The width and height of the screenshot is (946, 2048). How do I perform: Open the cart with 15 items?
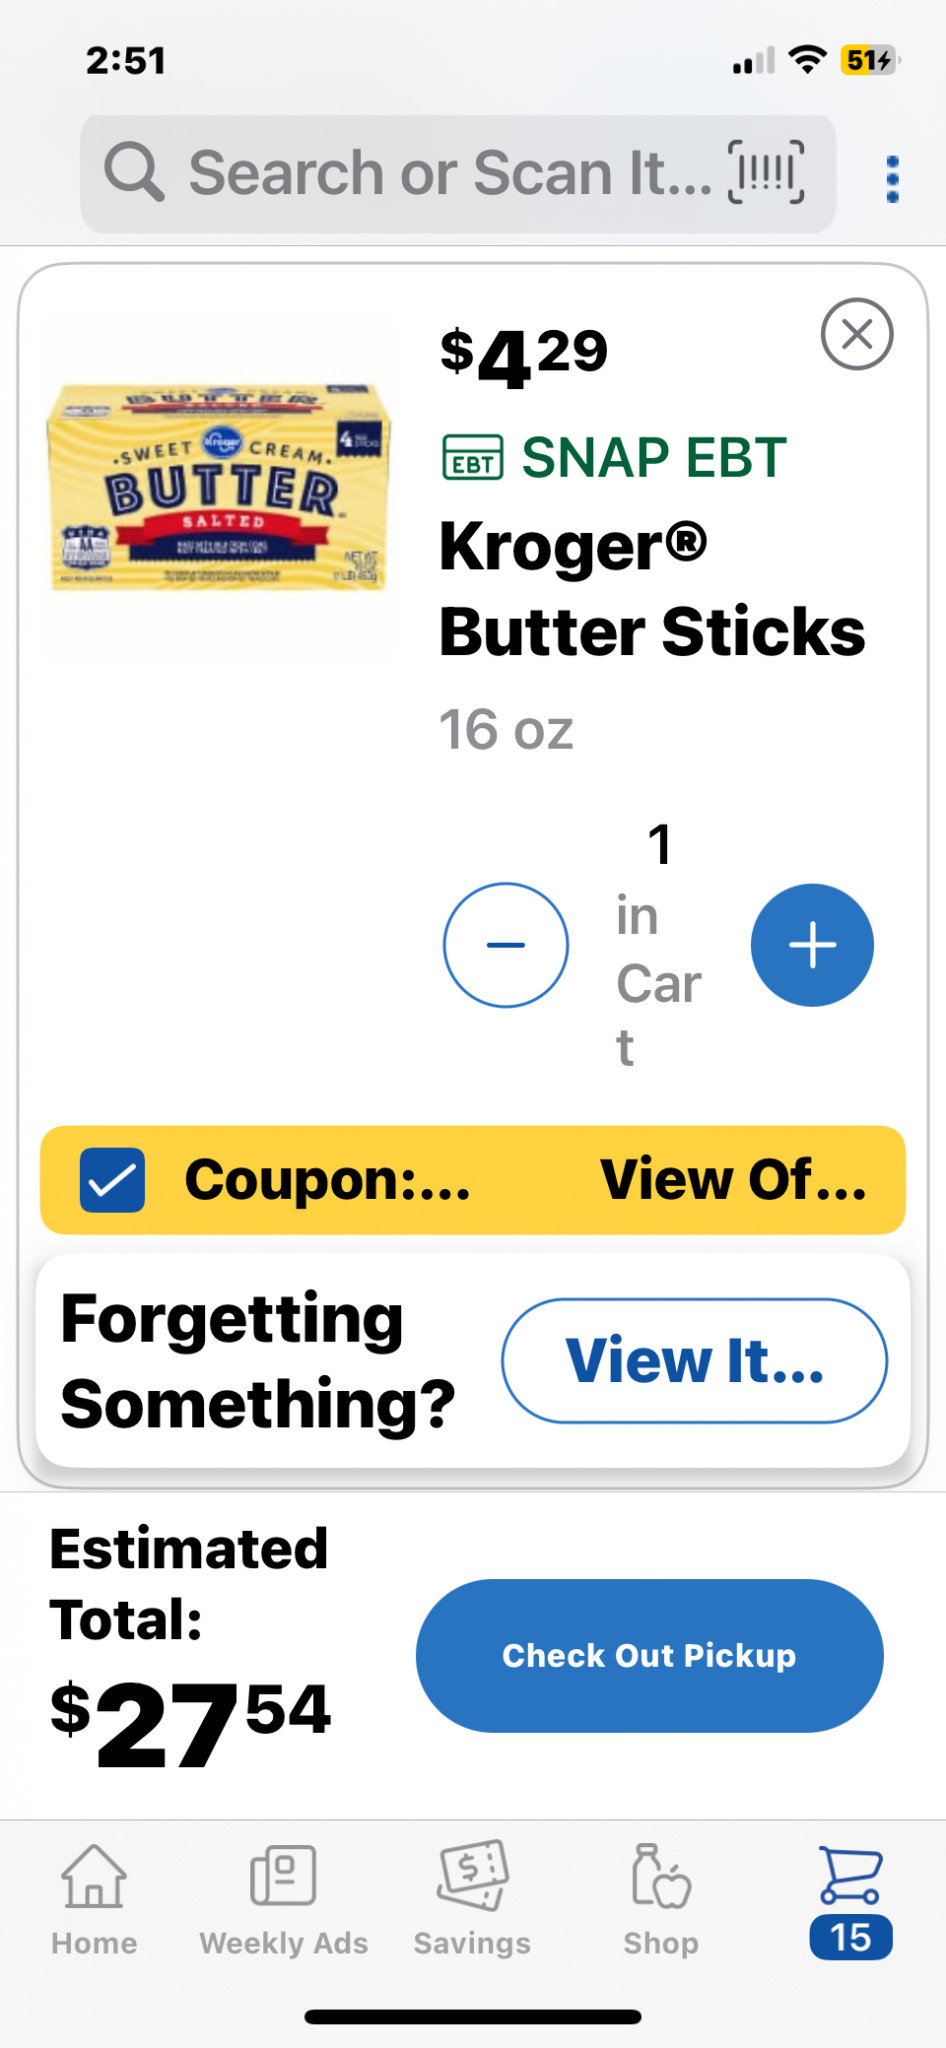(850, 1900)
